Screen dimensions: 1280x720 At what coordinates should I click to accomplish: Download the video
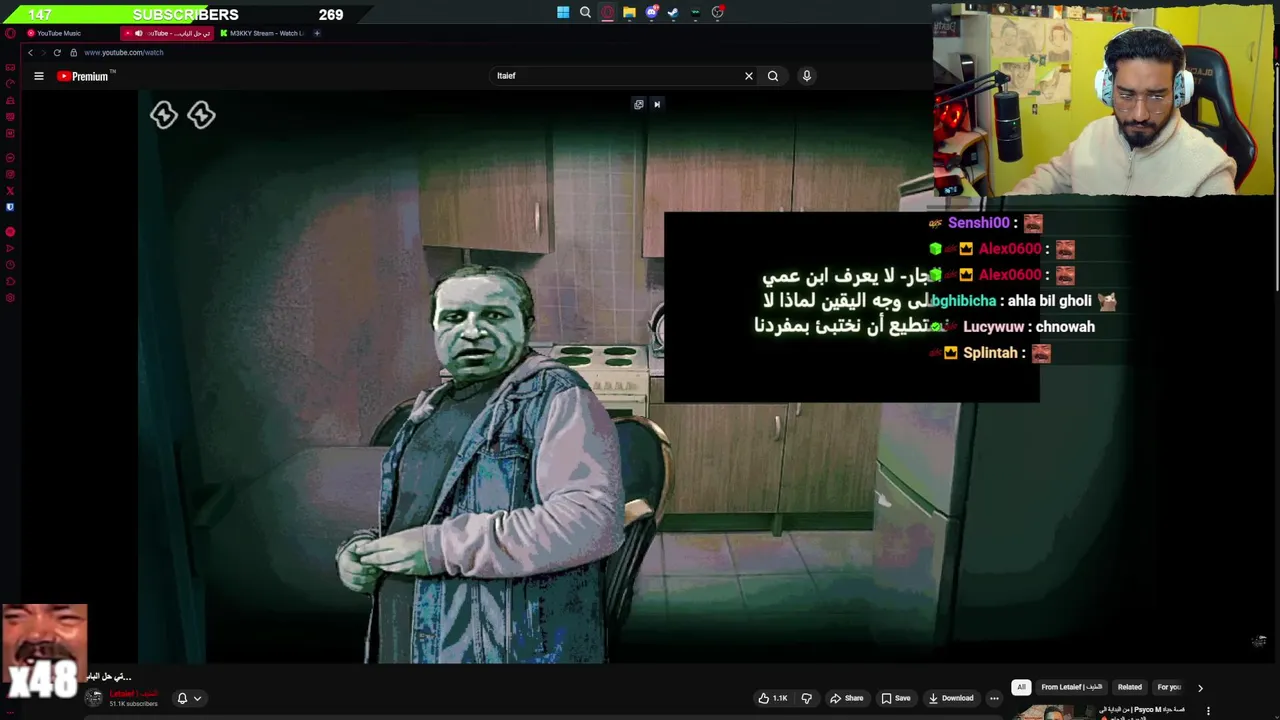[950, 698]
